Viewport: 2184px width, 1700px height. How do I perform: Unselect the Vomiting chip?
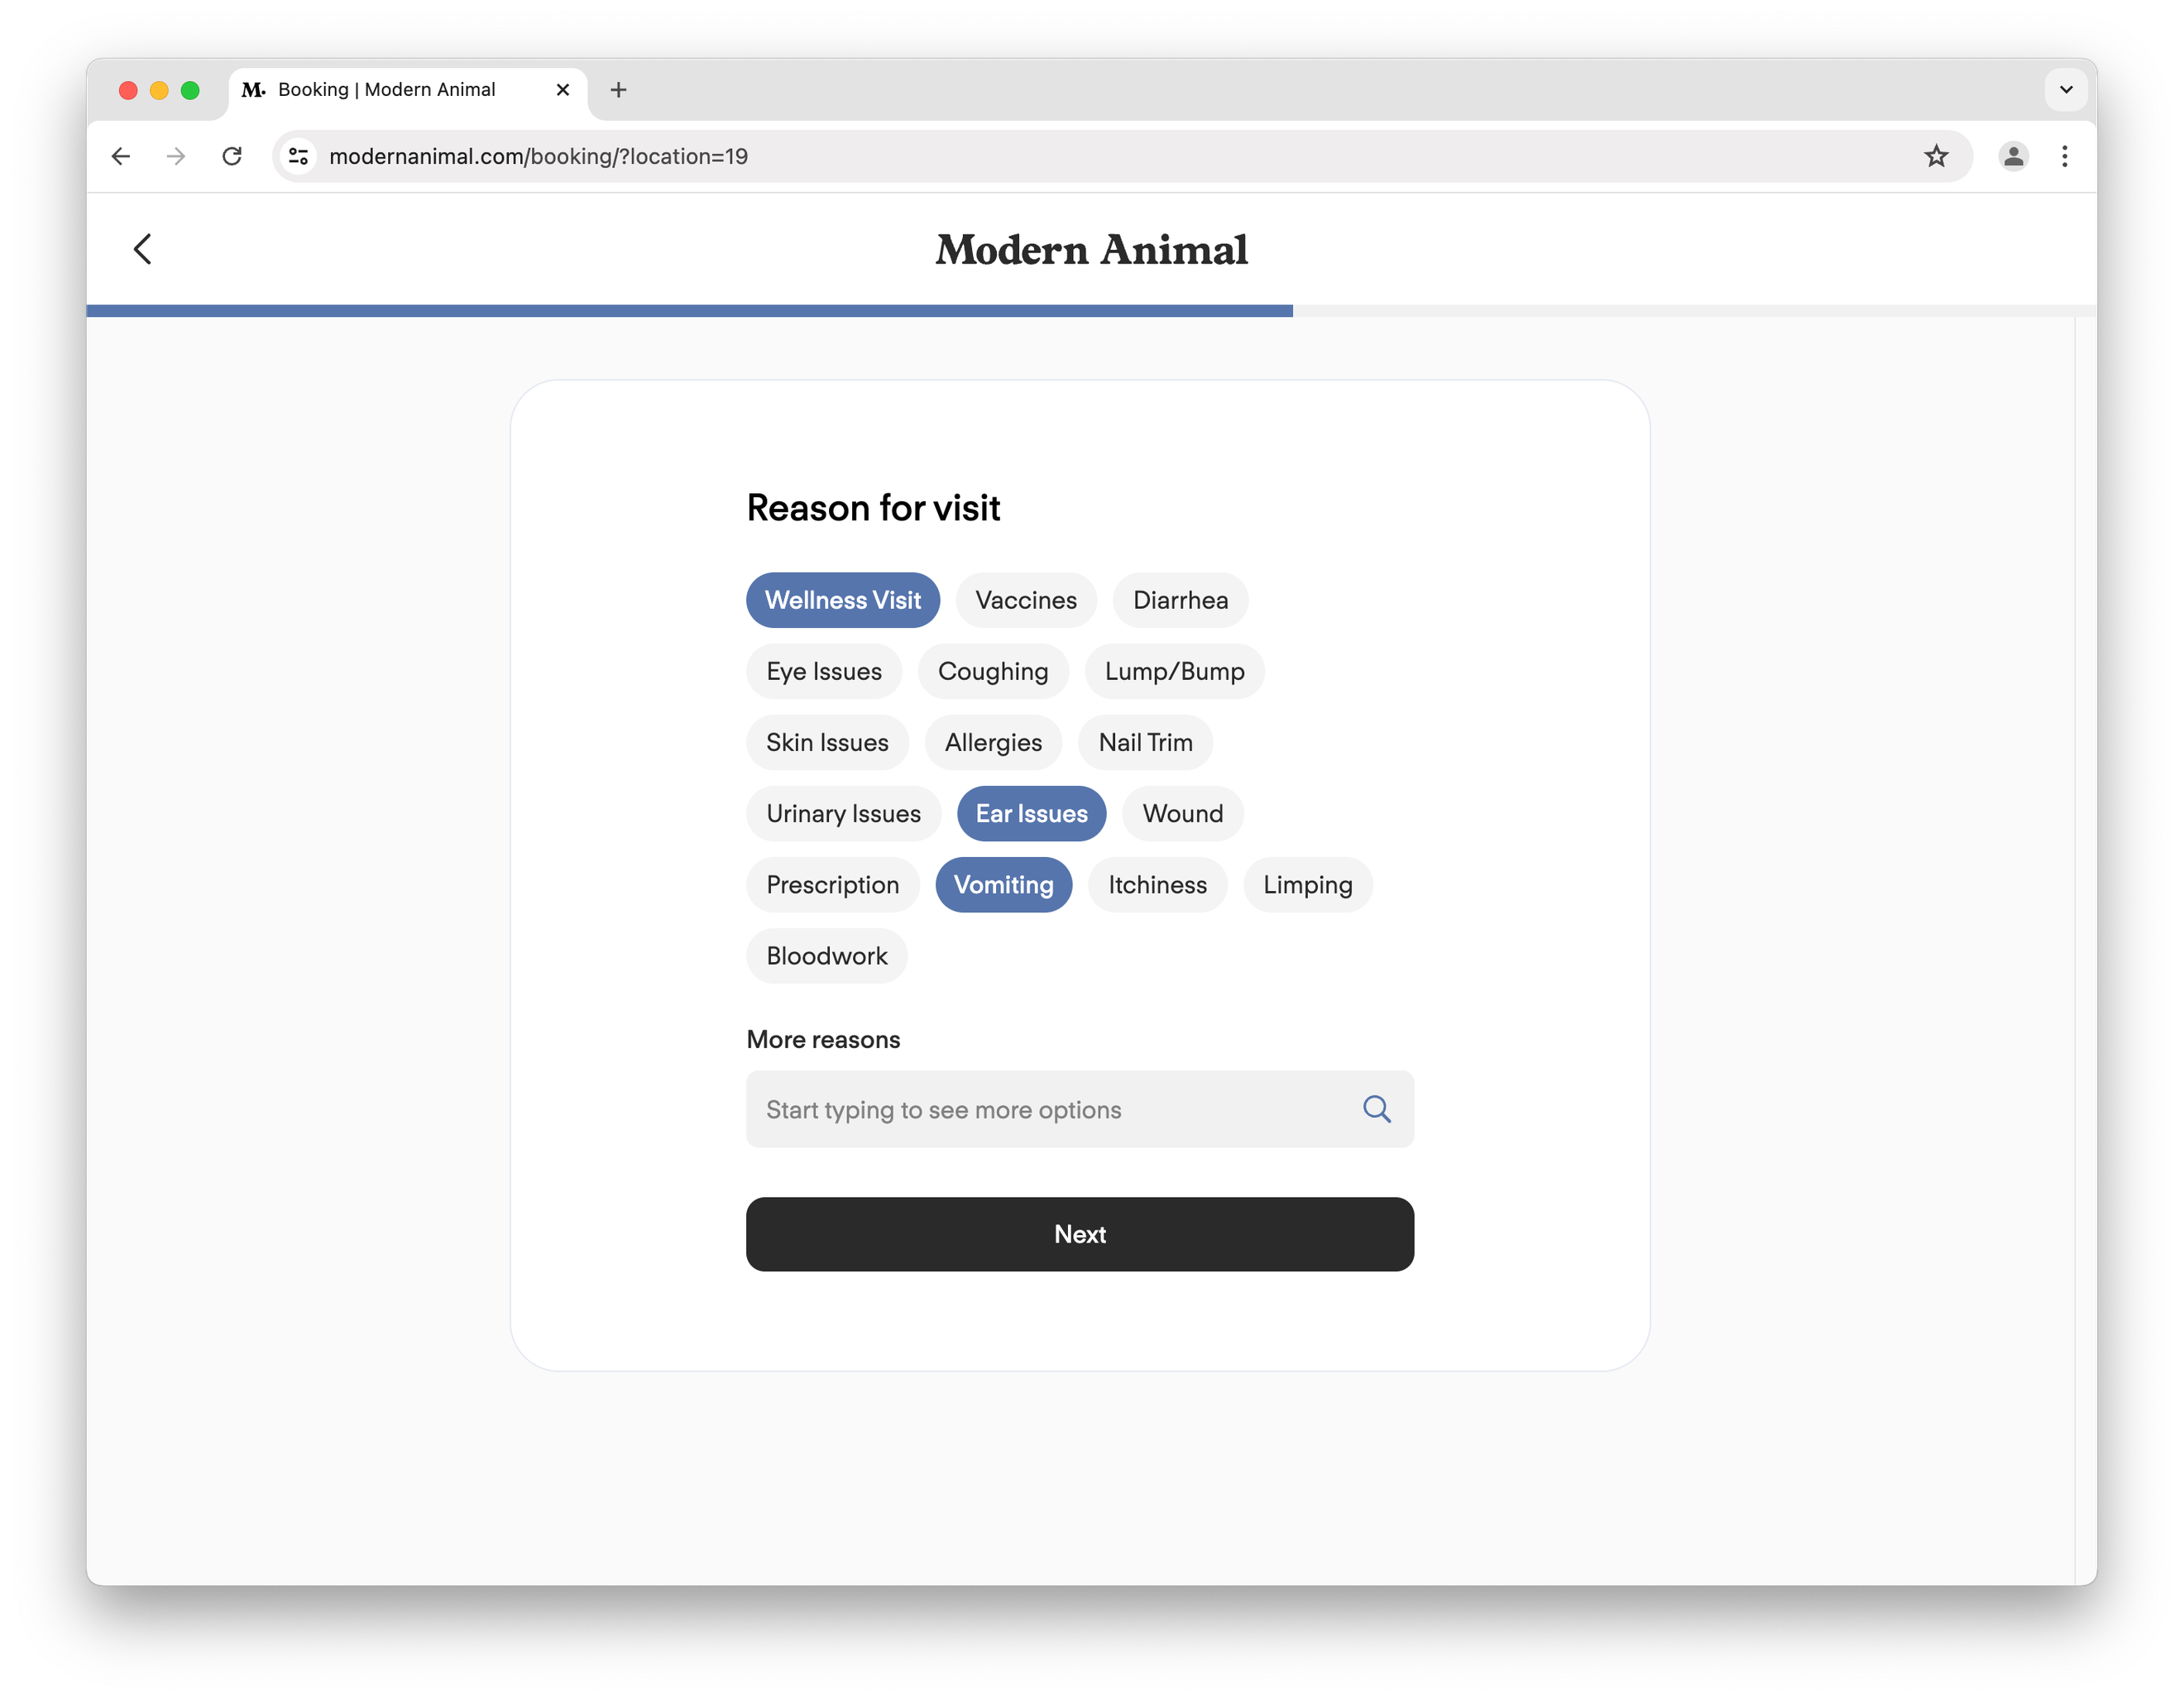(1003, 885)
